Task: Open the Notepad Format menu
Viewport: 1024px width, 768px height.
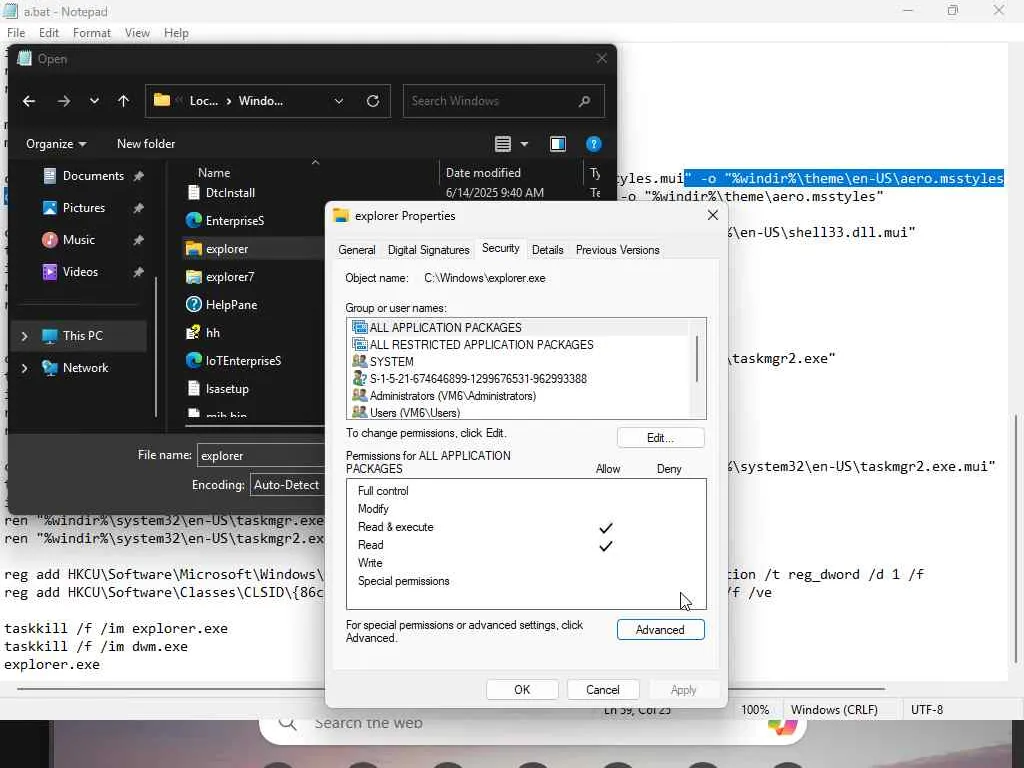Action: [91, 33]
